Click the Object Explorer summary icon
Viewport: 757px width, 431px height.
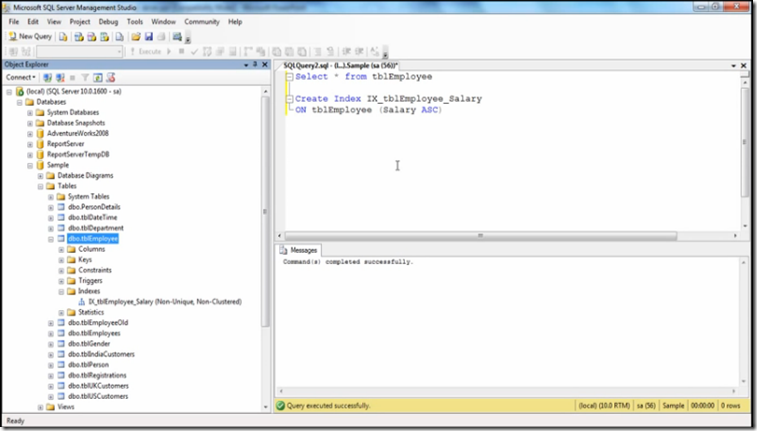[x=111, y=77]
